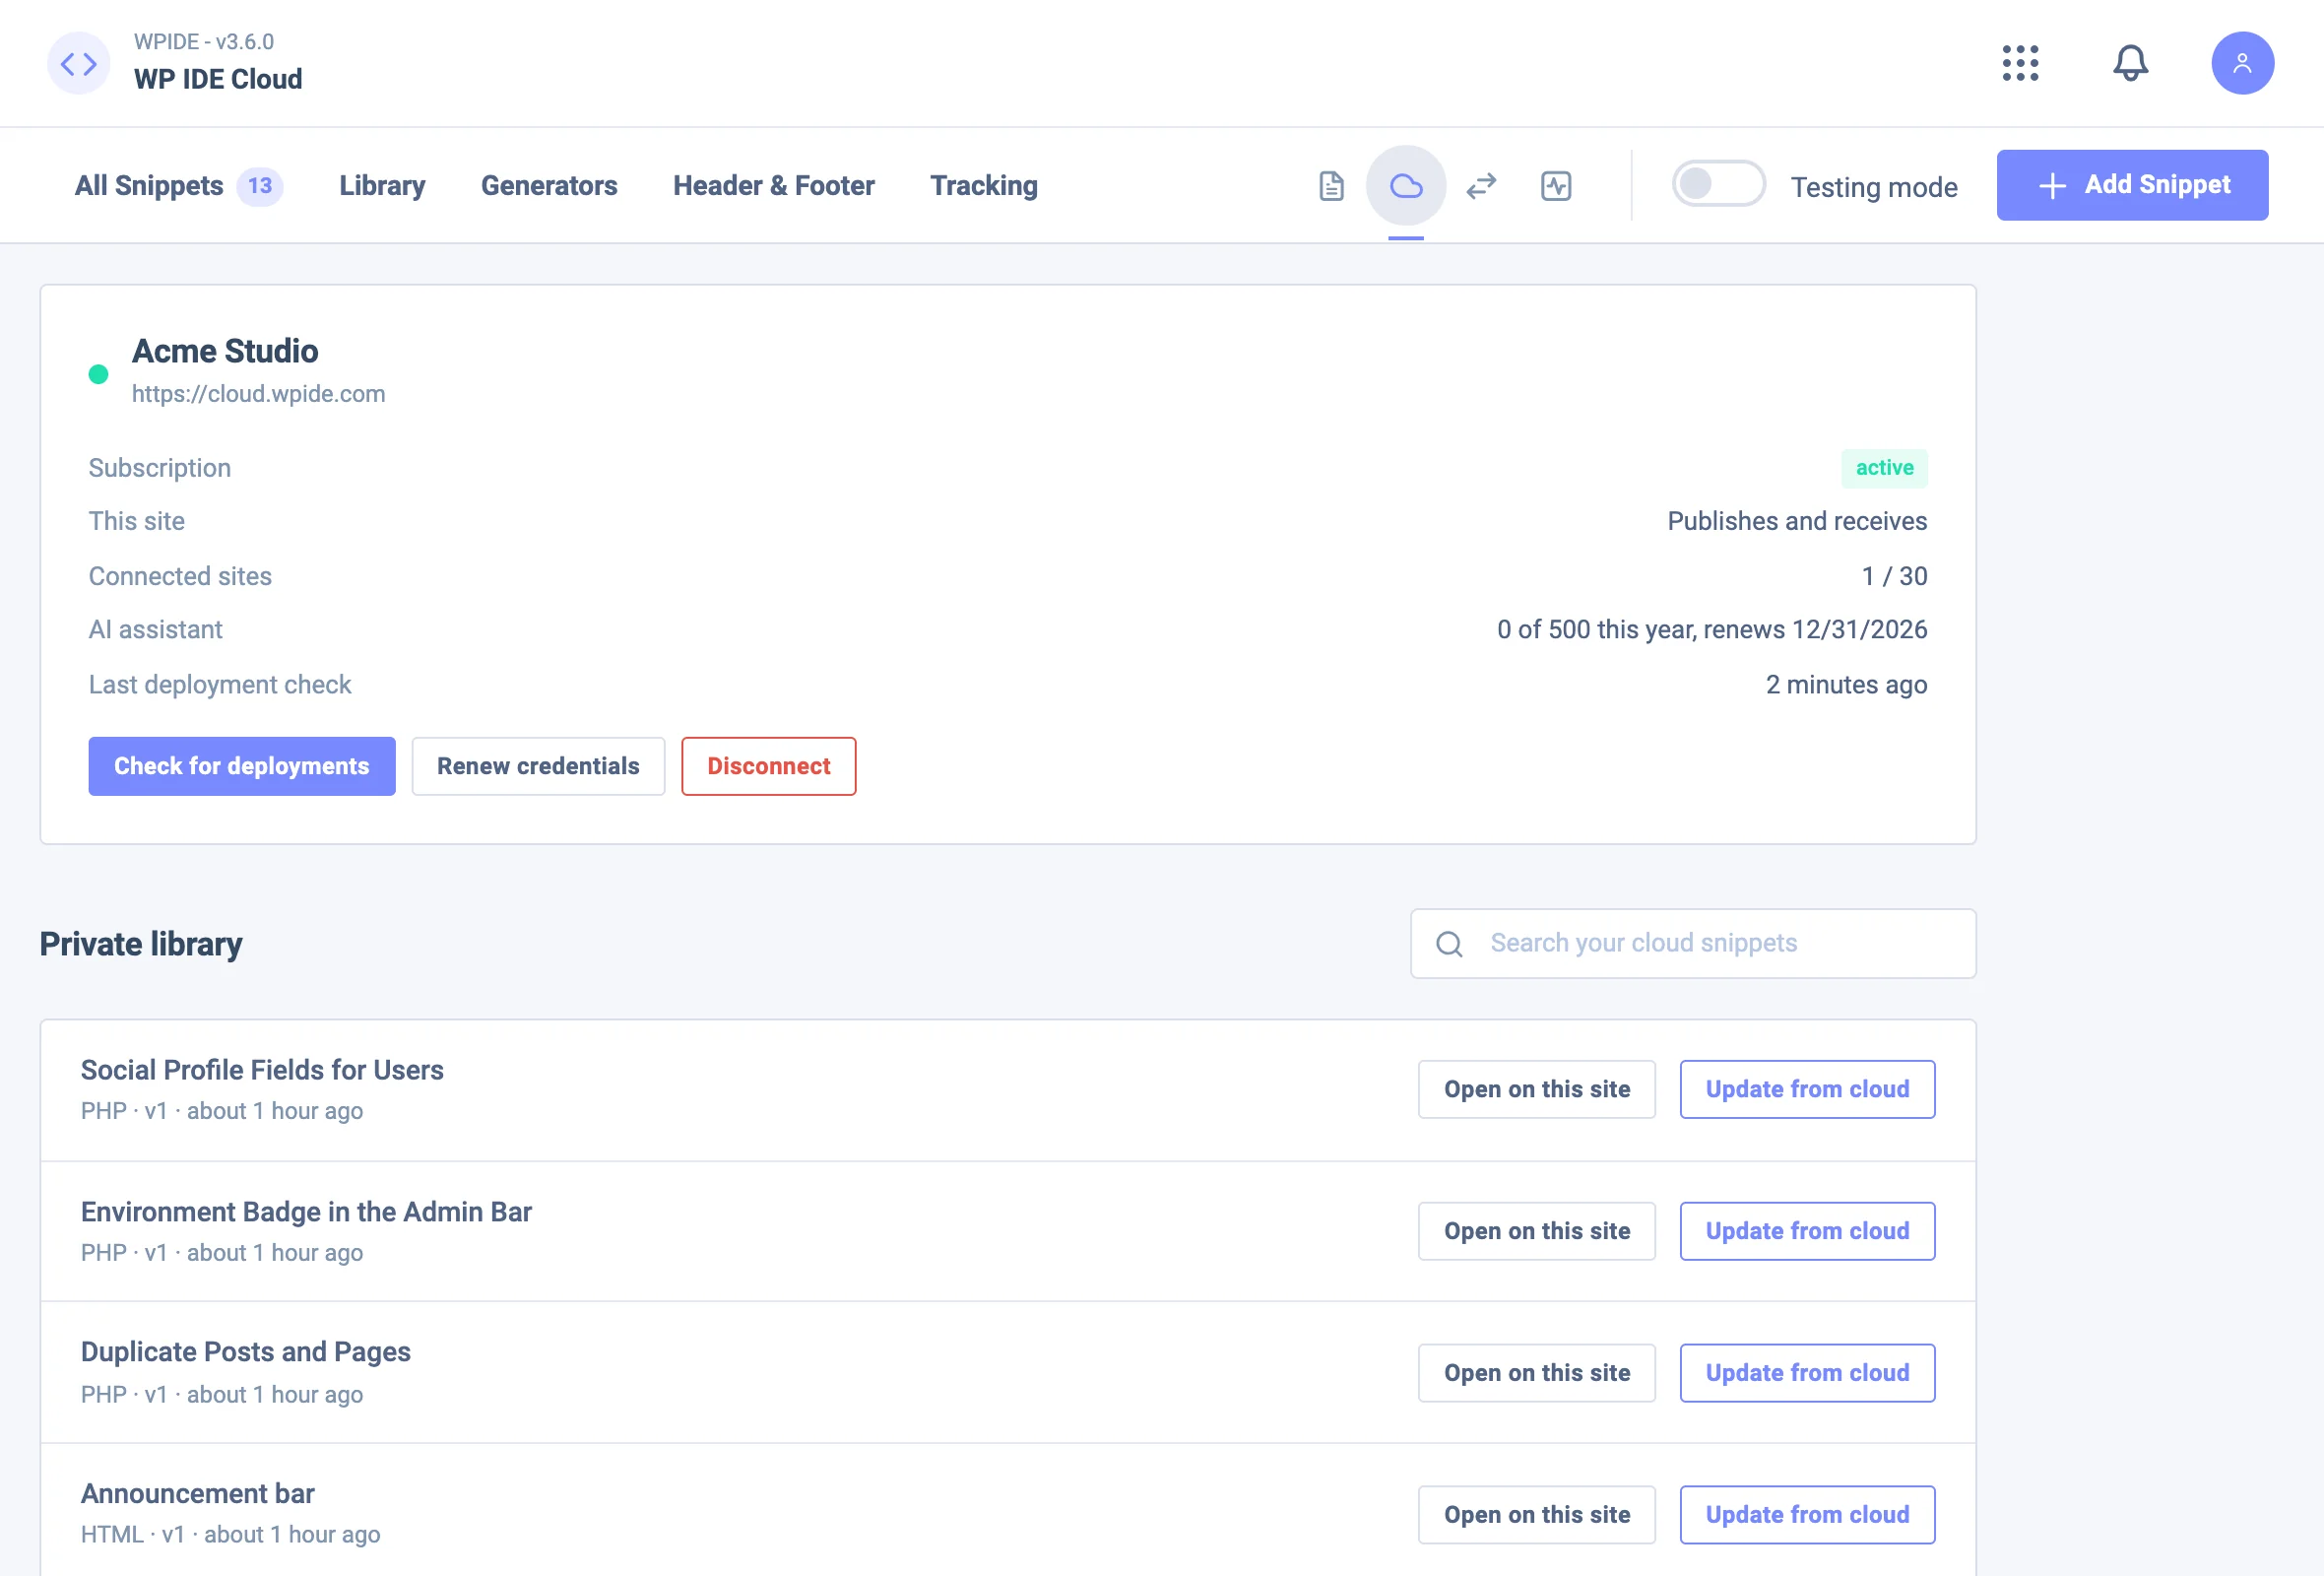Screen dimensions: 2324x1576
Task: Enable the Testing mode switch
Action: click(x=1718, y=185)
